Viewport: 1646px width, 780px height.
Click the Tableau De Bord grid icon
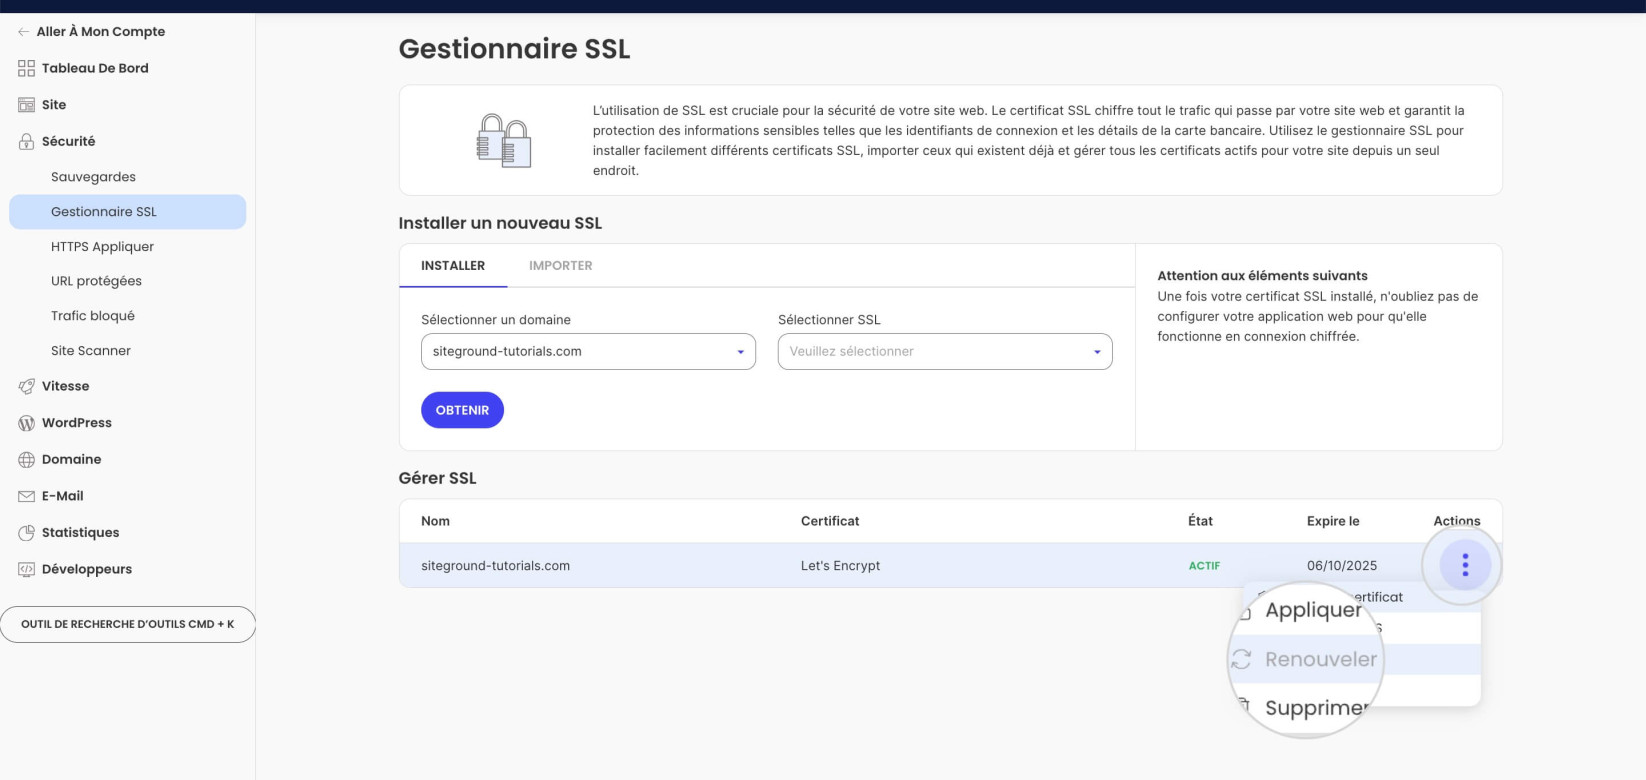click(x=26, y=68)
